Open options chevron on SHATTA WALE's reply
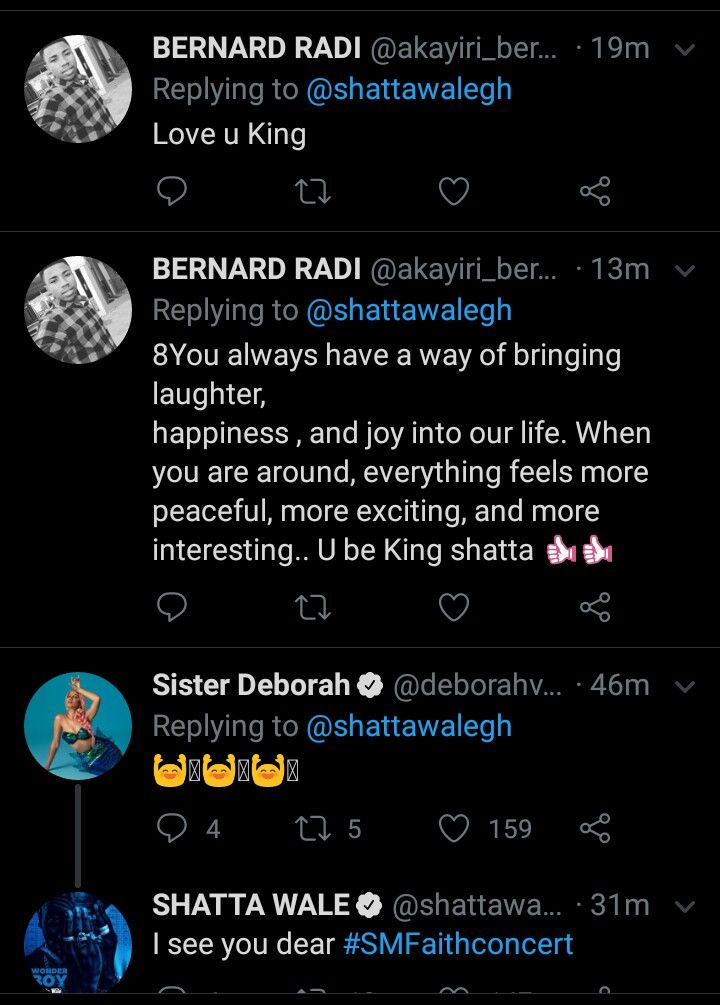 click(x=685, y=906)
